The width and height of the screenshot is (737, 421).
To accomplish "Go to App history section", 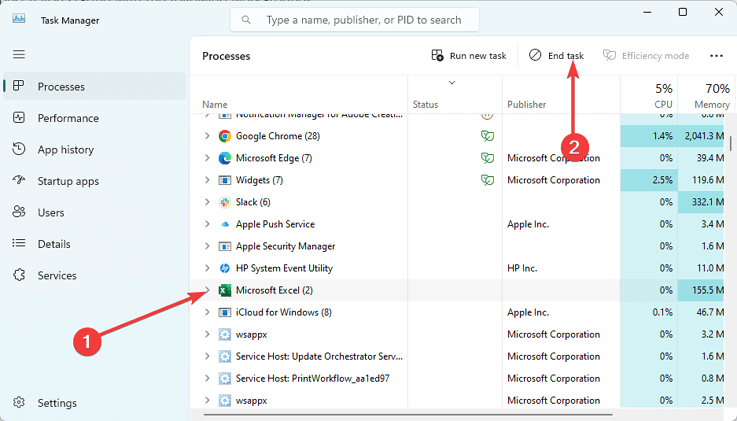I will point(65,150).
